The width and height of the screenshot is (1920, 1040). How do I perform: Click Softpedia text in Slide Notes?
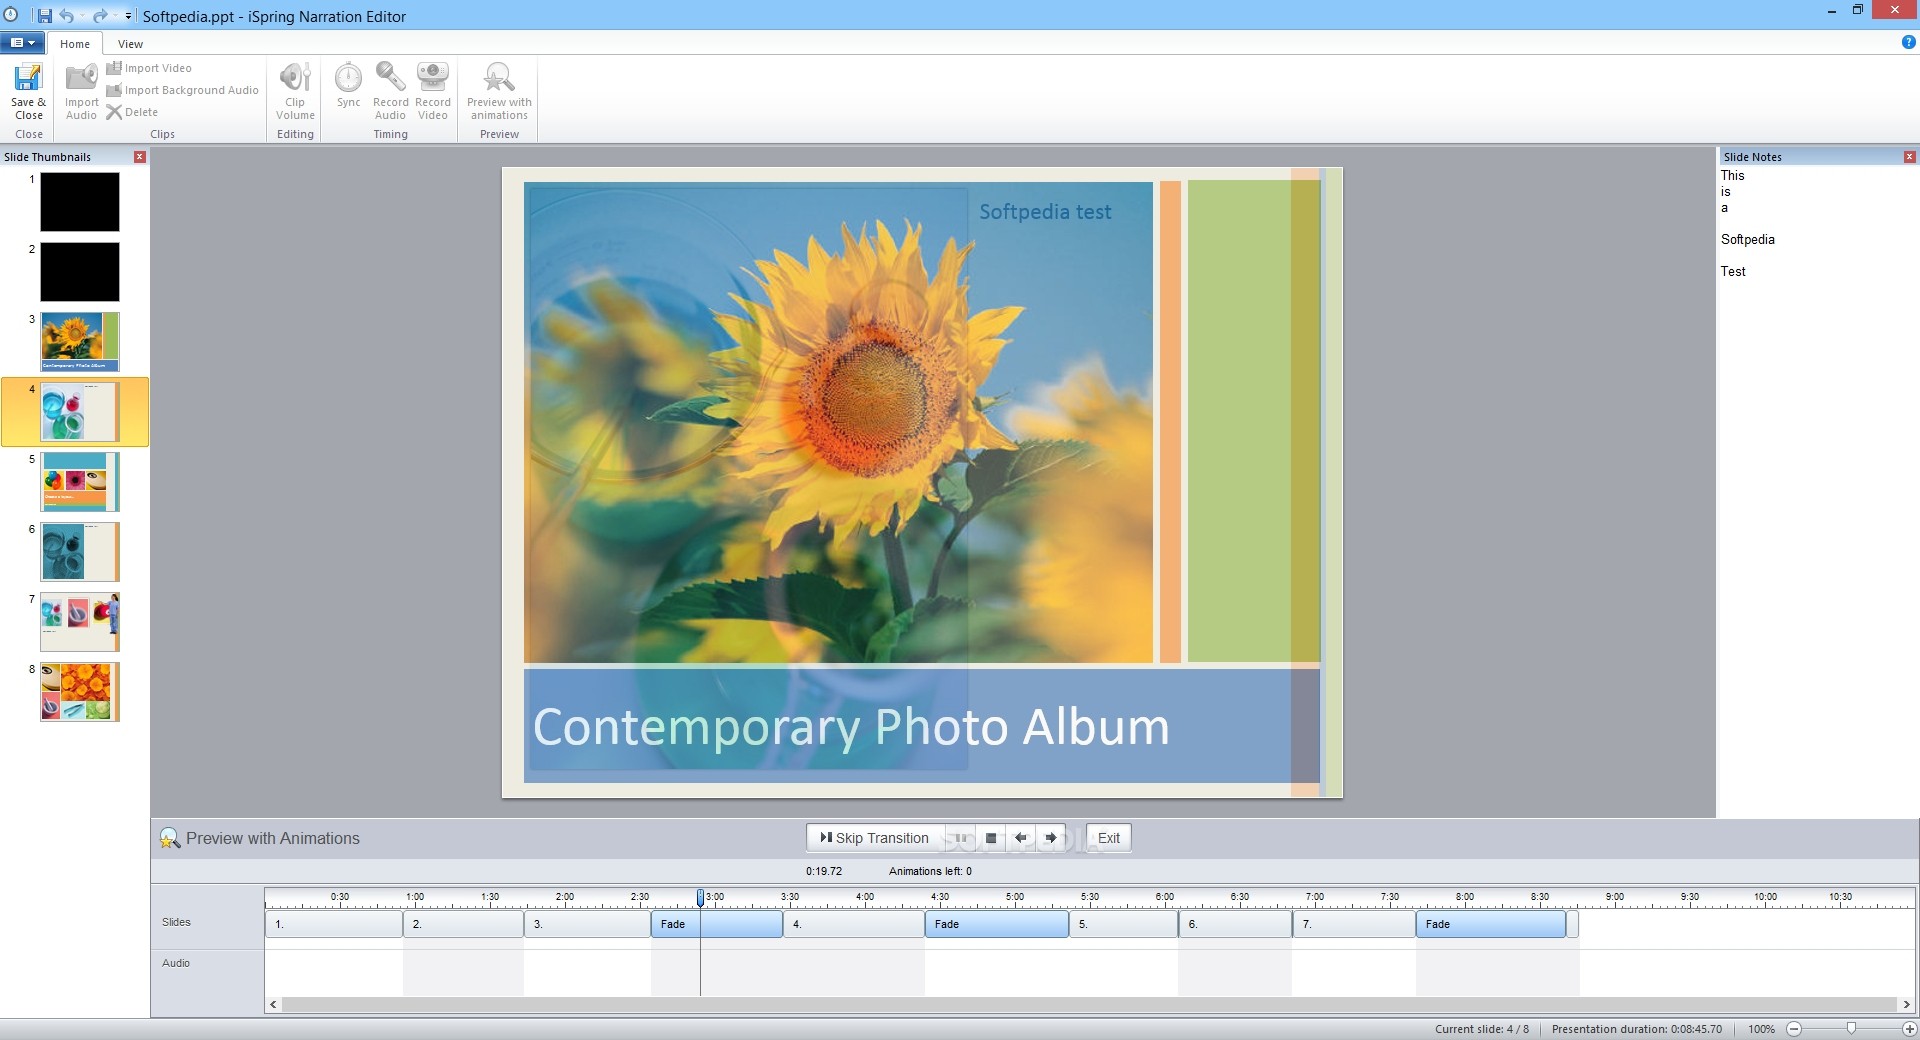coord(1748,240)
